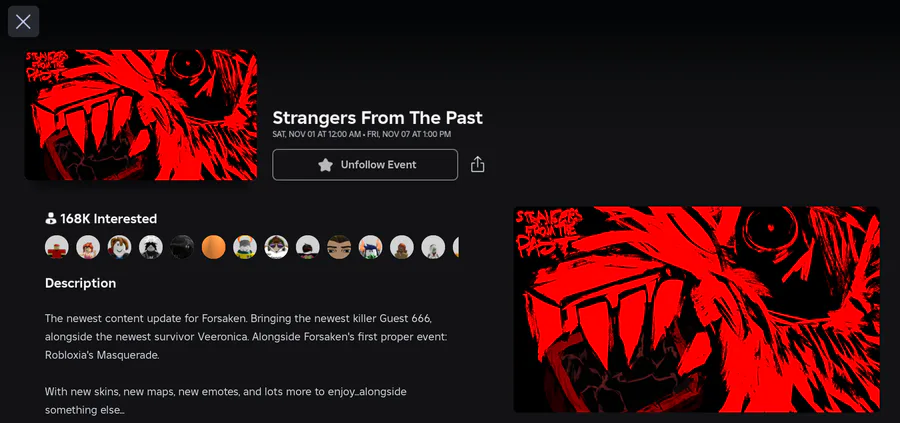Screen dimensions: 900x423
Task: Click the Strangers From The Past title
Action: coord(377,118)
